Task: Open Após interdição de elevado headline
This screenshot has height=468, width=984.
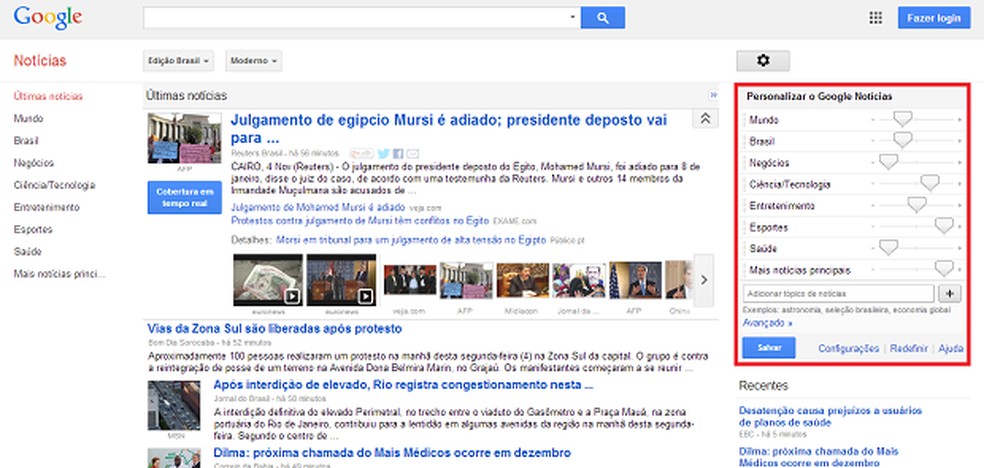Action: (404, 385)
